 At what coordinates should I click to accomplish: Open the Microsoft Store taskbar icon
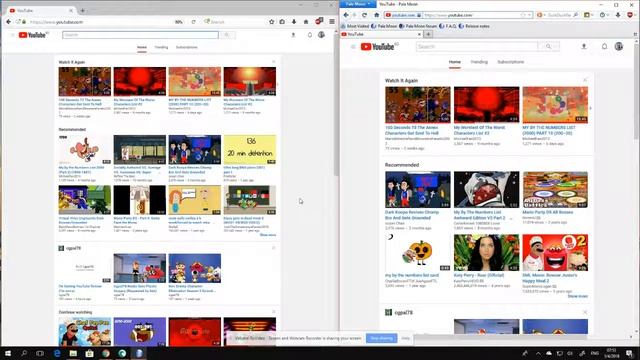(x=89, y=353)
